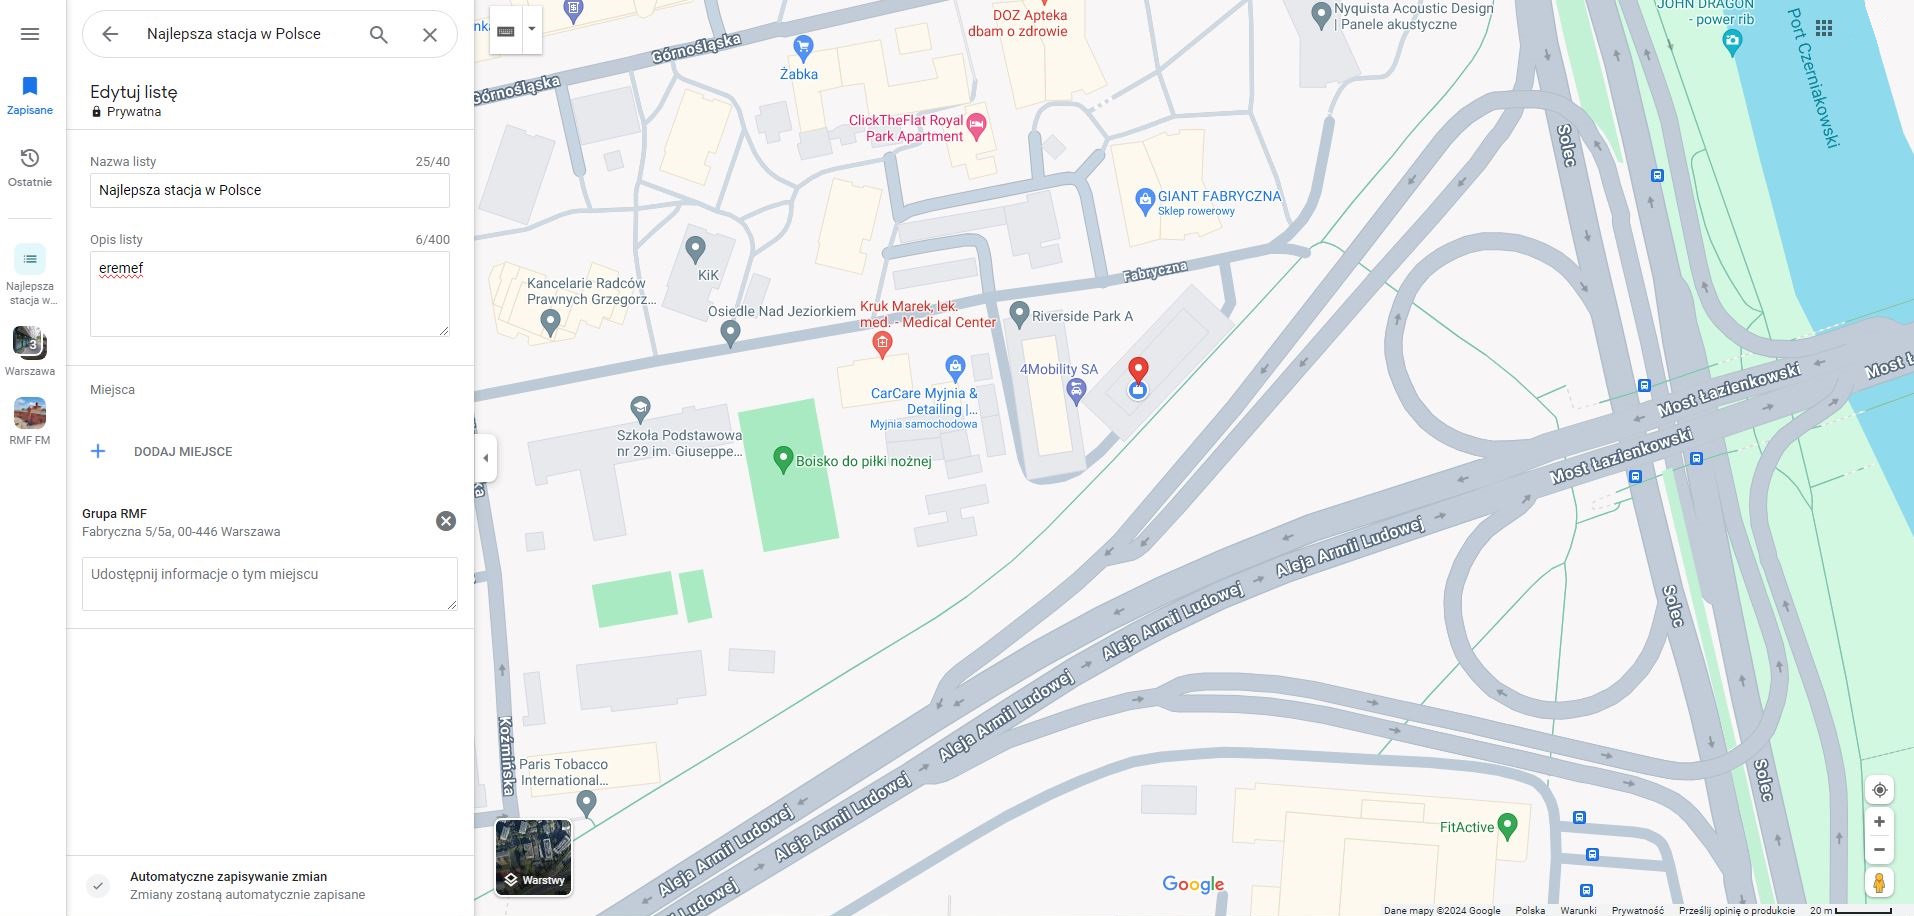Collapse the side panel arrow
This screenshot has width=1914, height=916.
[486, 458]
